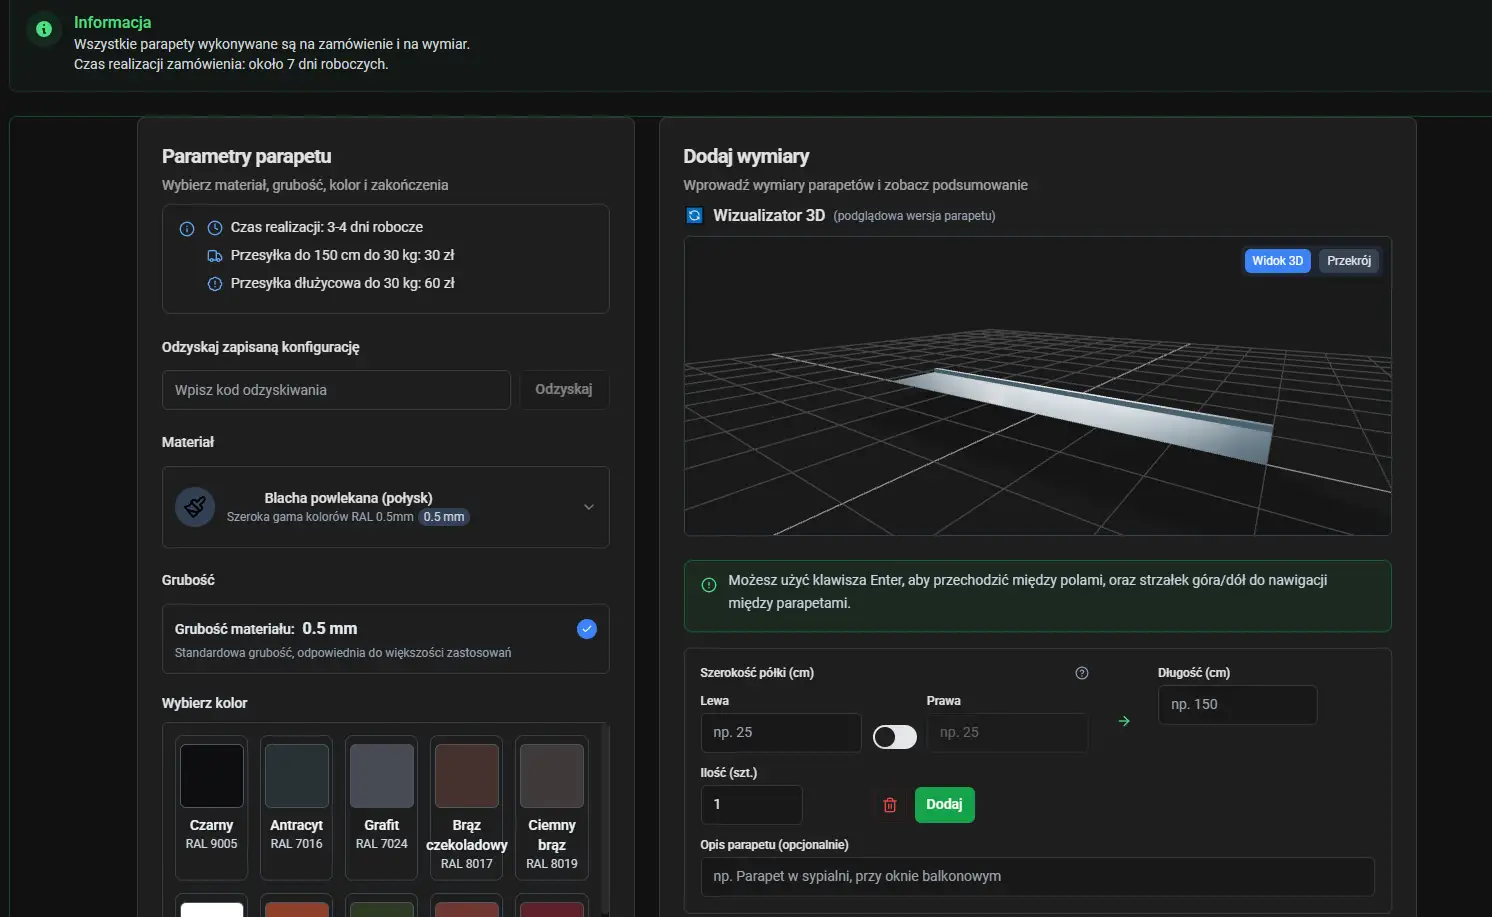Click the truck icon beside Przesyłka
Screen dimensions: 1492x917
[x=215, y=256]
